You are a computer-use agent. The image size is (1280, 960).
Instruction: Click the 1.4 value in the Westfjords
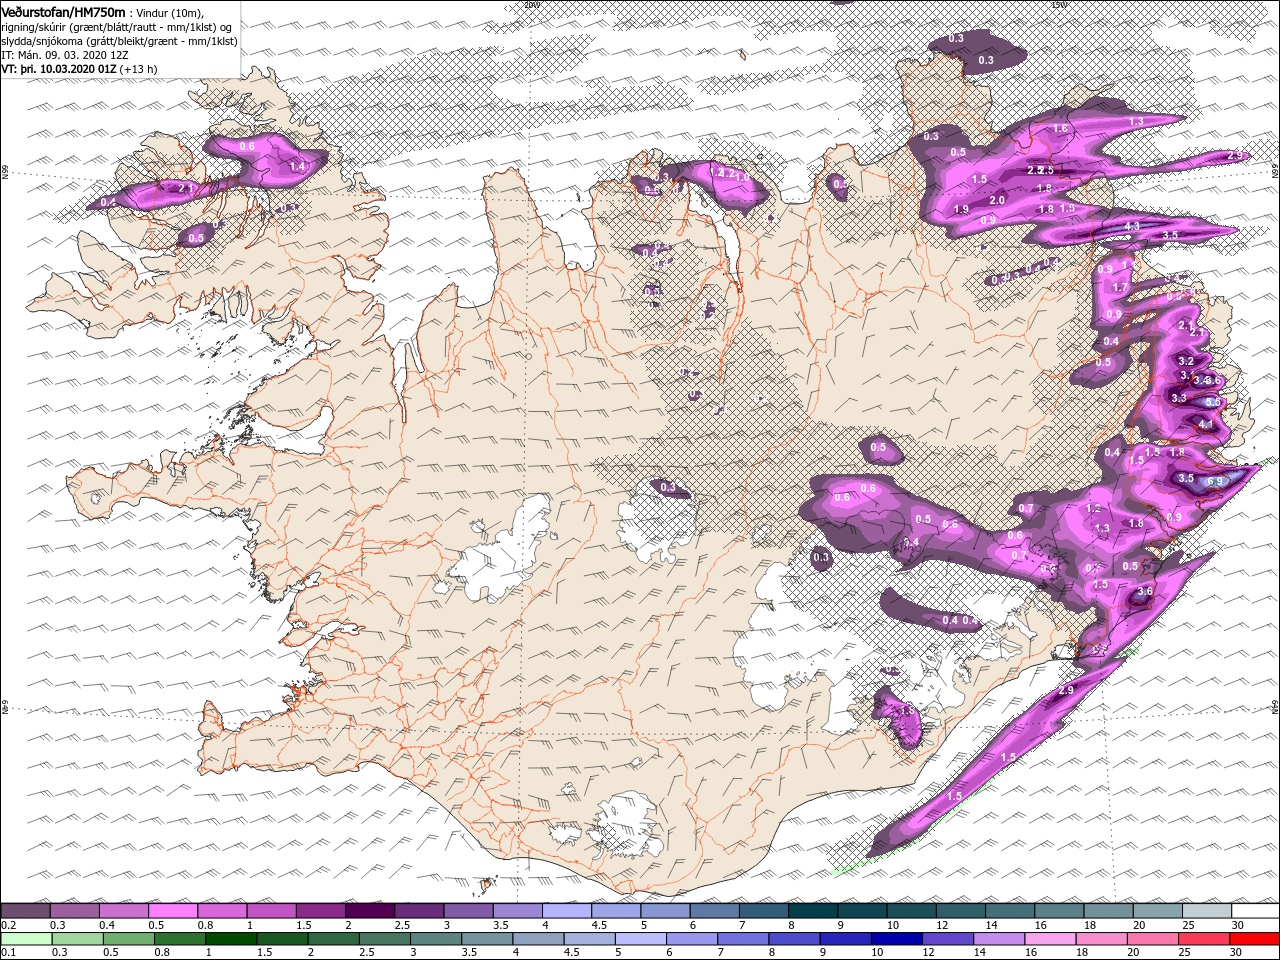(296, 166)
